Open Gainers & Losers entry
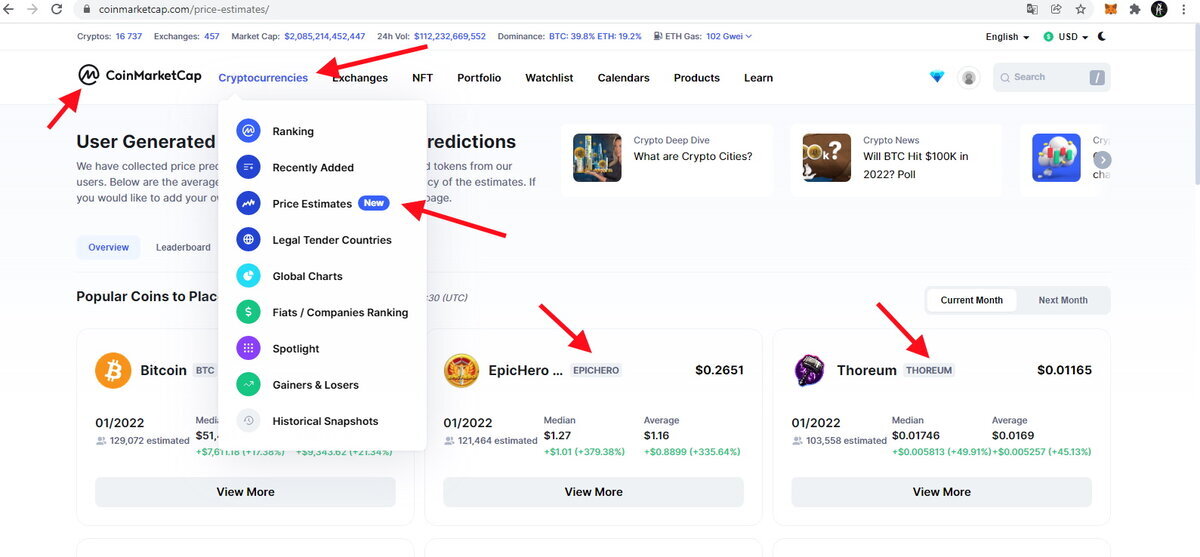The height and width of the screenshot is (557, 1200). coord(315,384)
